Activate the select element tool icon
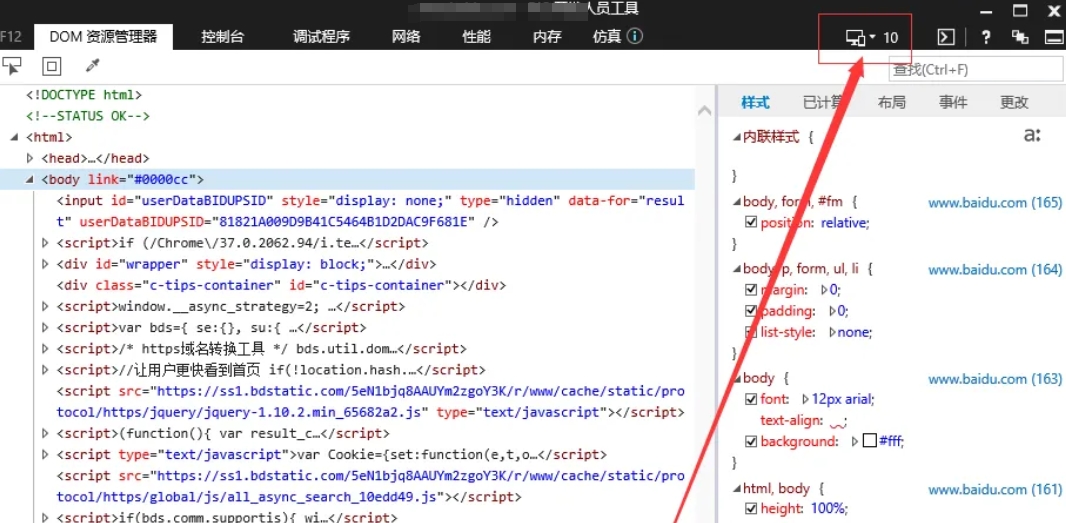 12,65
